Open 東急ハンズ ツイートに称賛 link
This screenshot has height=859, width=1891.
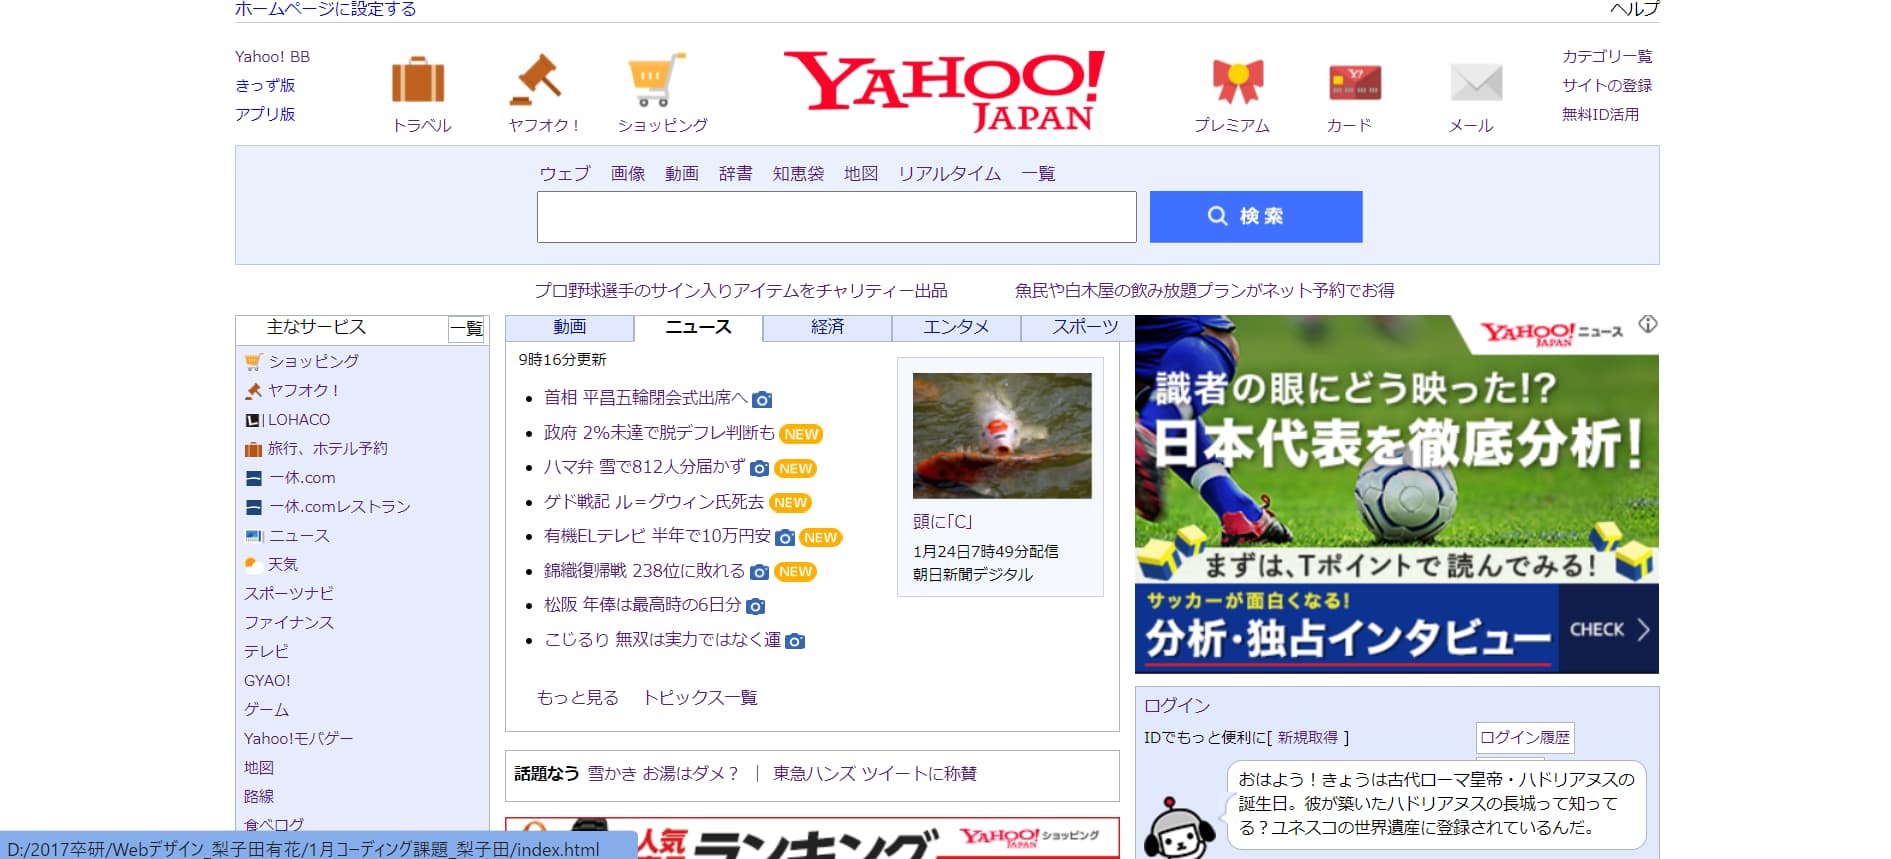(875, 774)
